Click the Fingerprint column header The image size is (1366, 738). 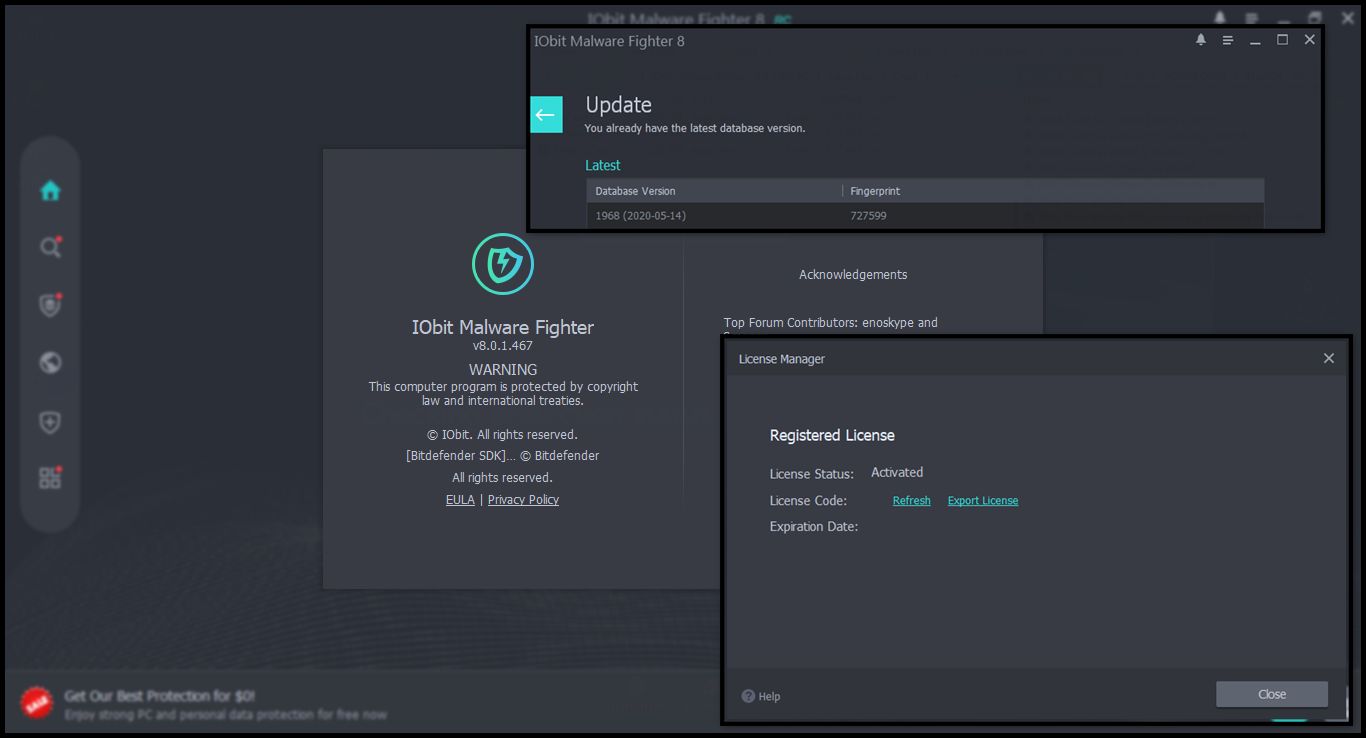tap(1053, 191)
